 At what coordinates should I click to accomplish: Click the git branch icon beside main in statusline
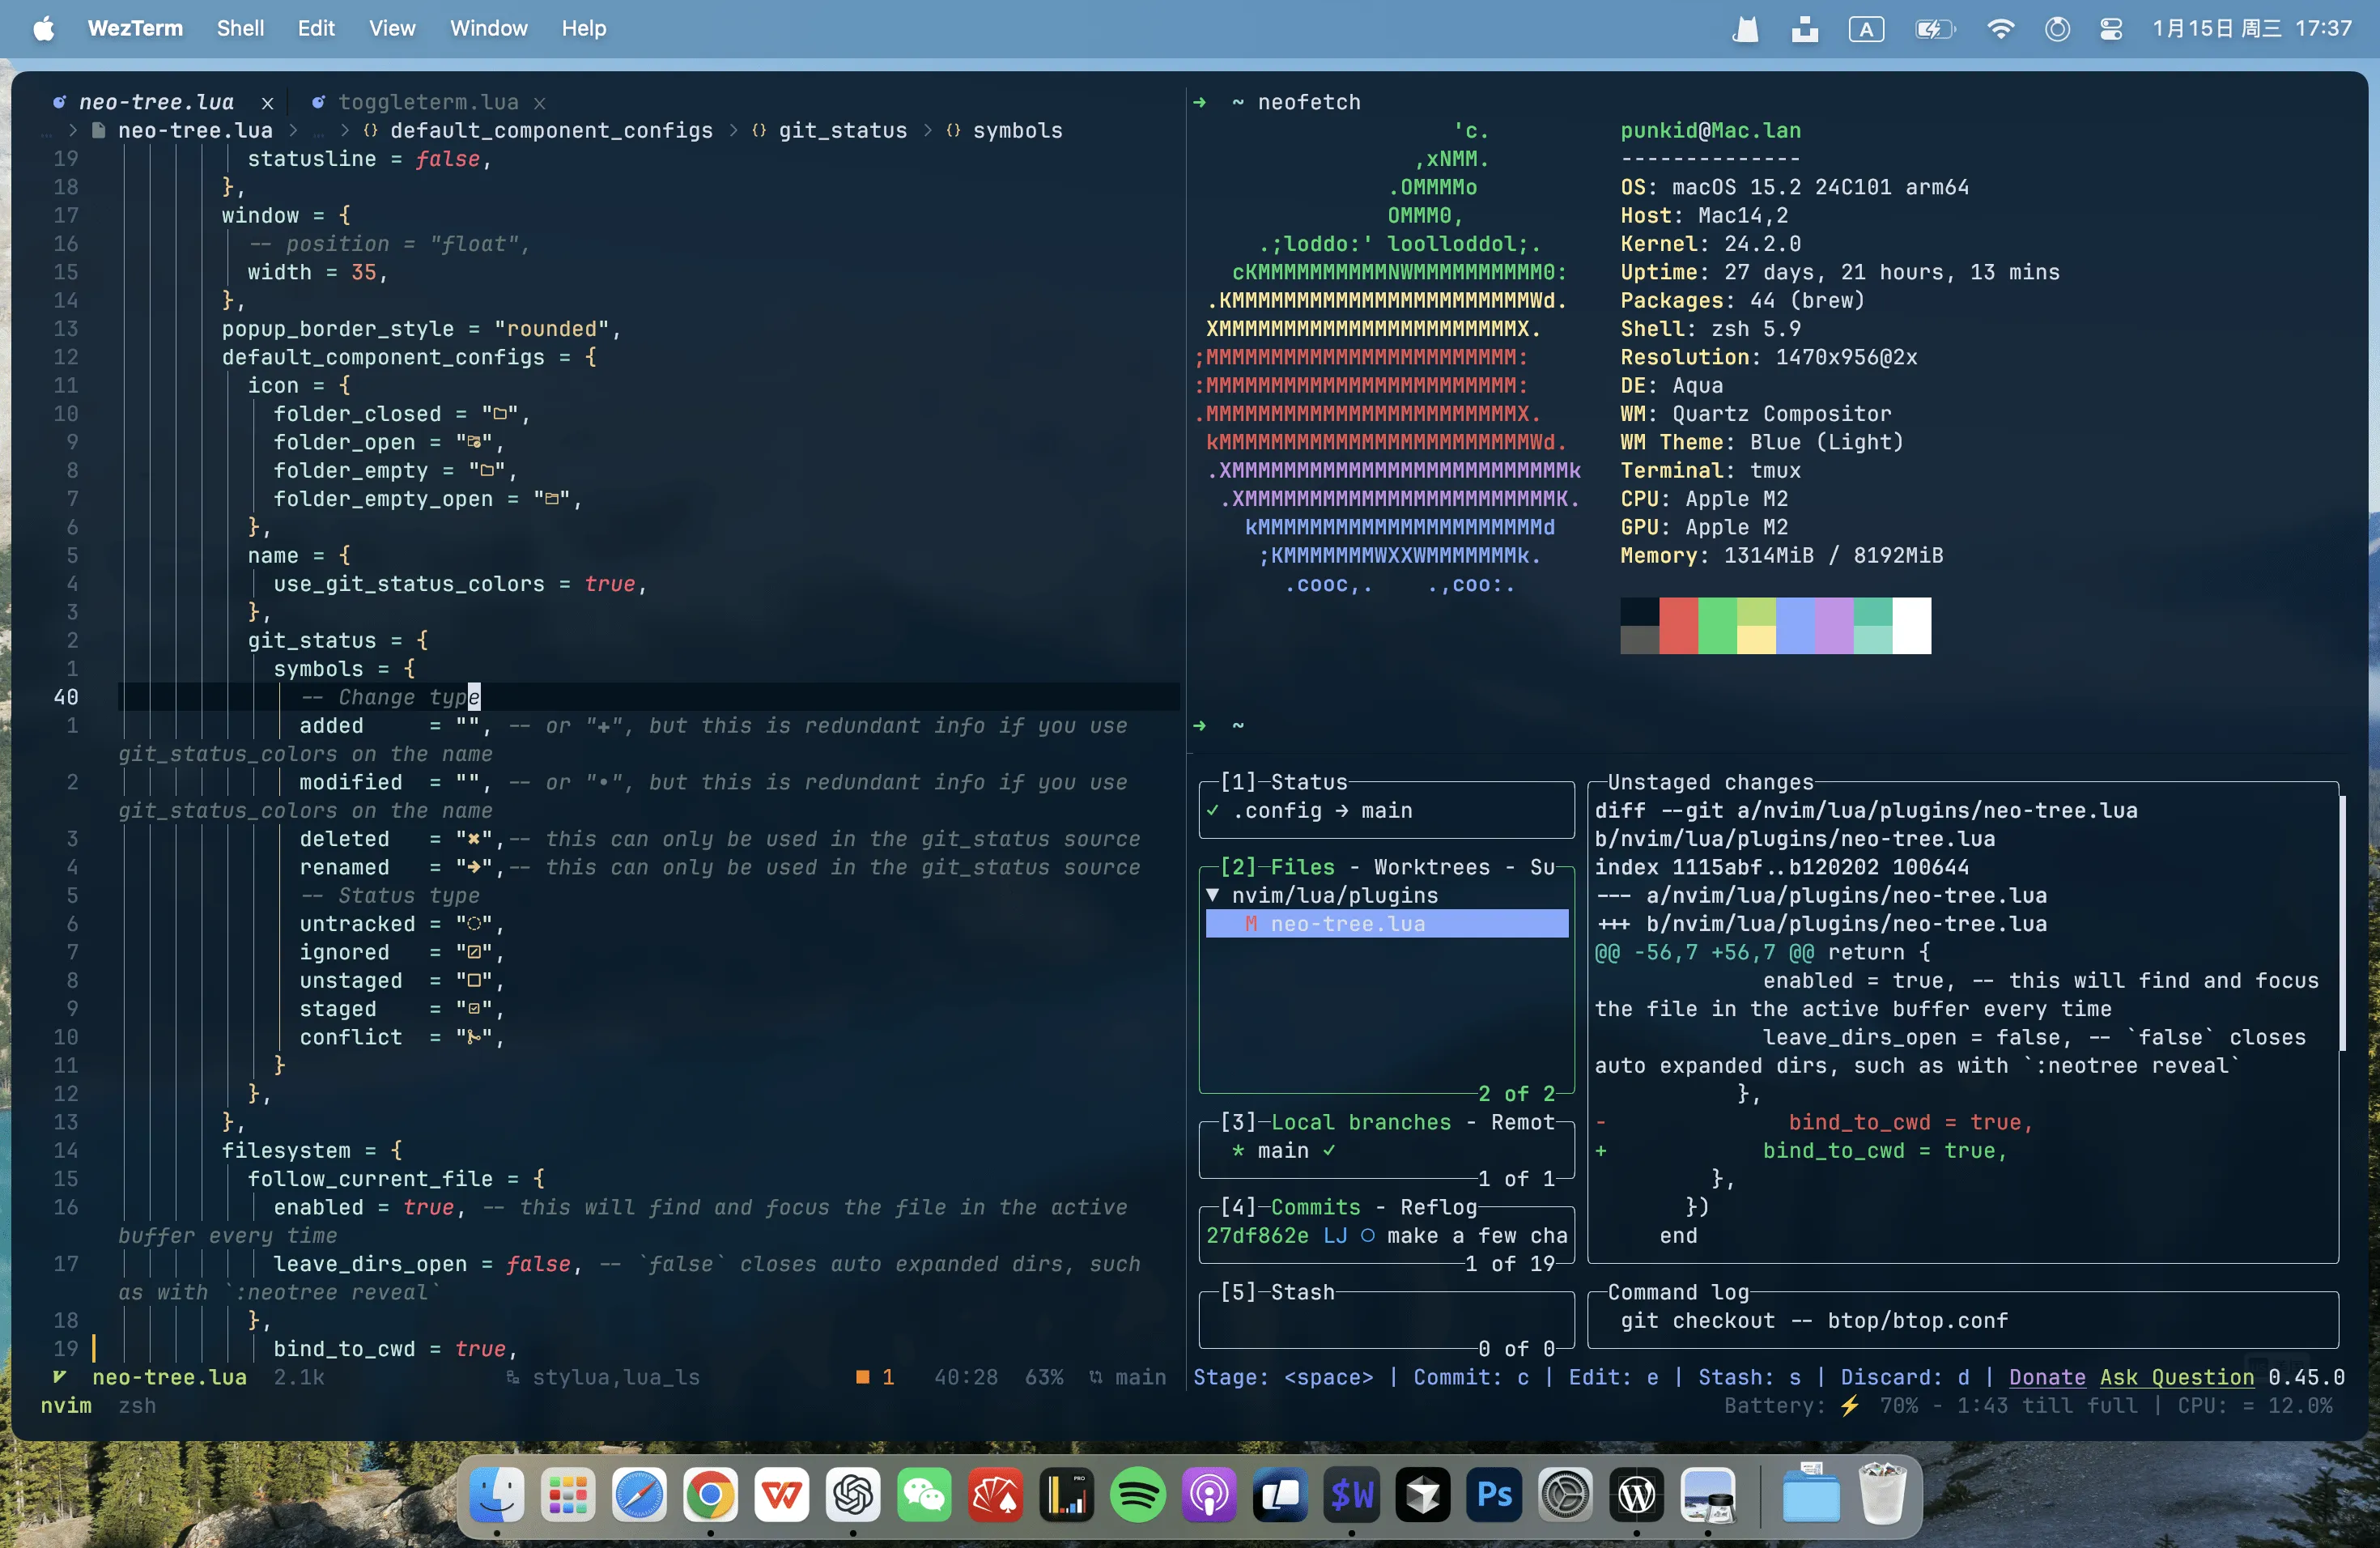1095,1377
